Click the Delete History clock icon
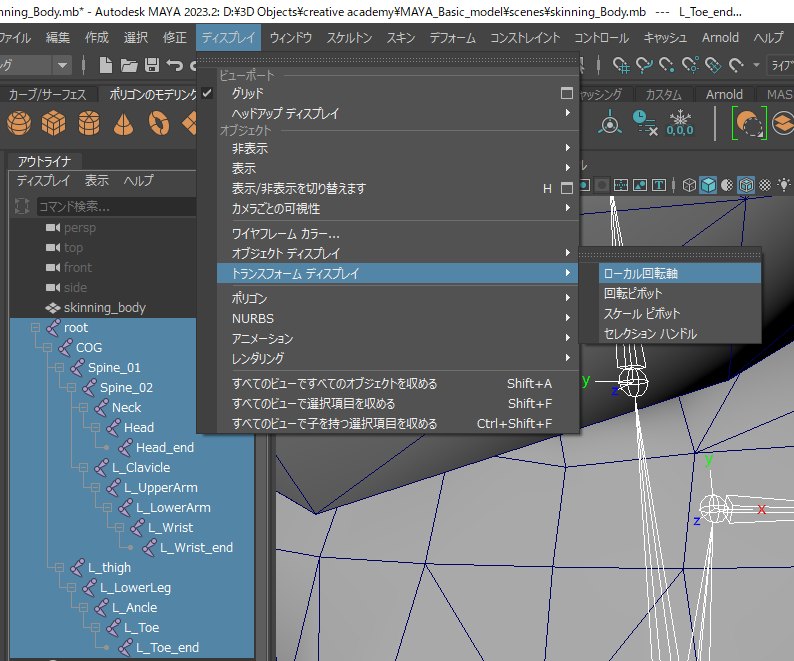 coord(645,123)
